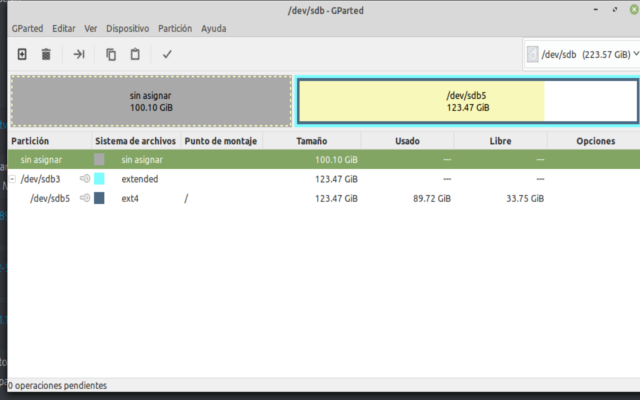Minimize the GParted window

click(596, 9)
